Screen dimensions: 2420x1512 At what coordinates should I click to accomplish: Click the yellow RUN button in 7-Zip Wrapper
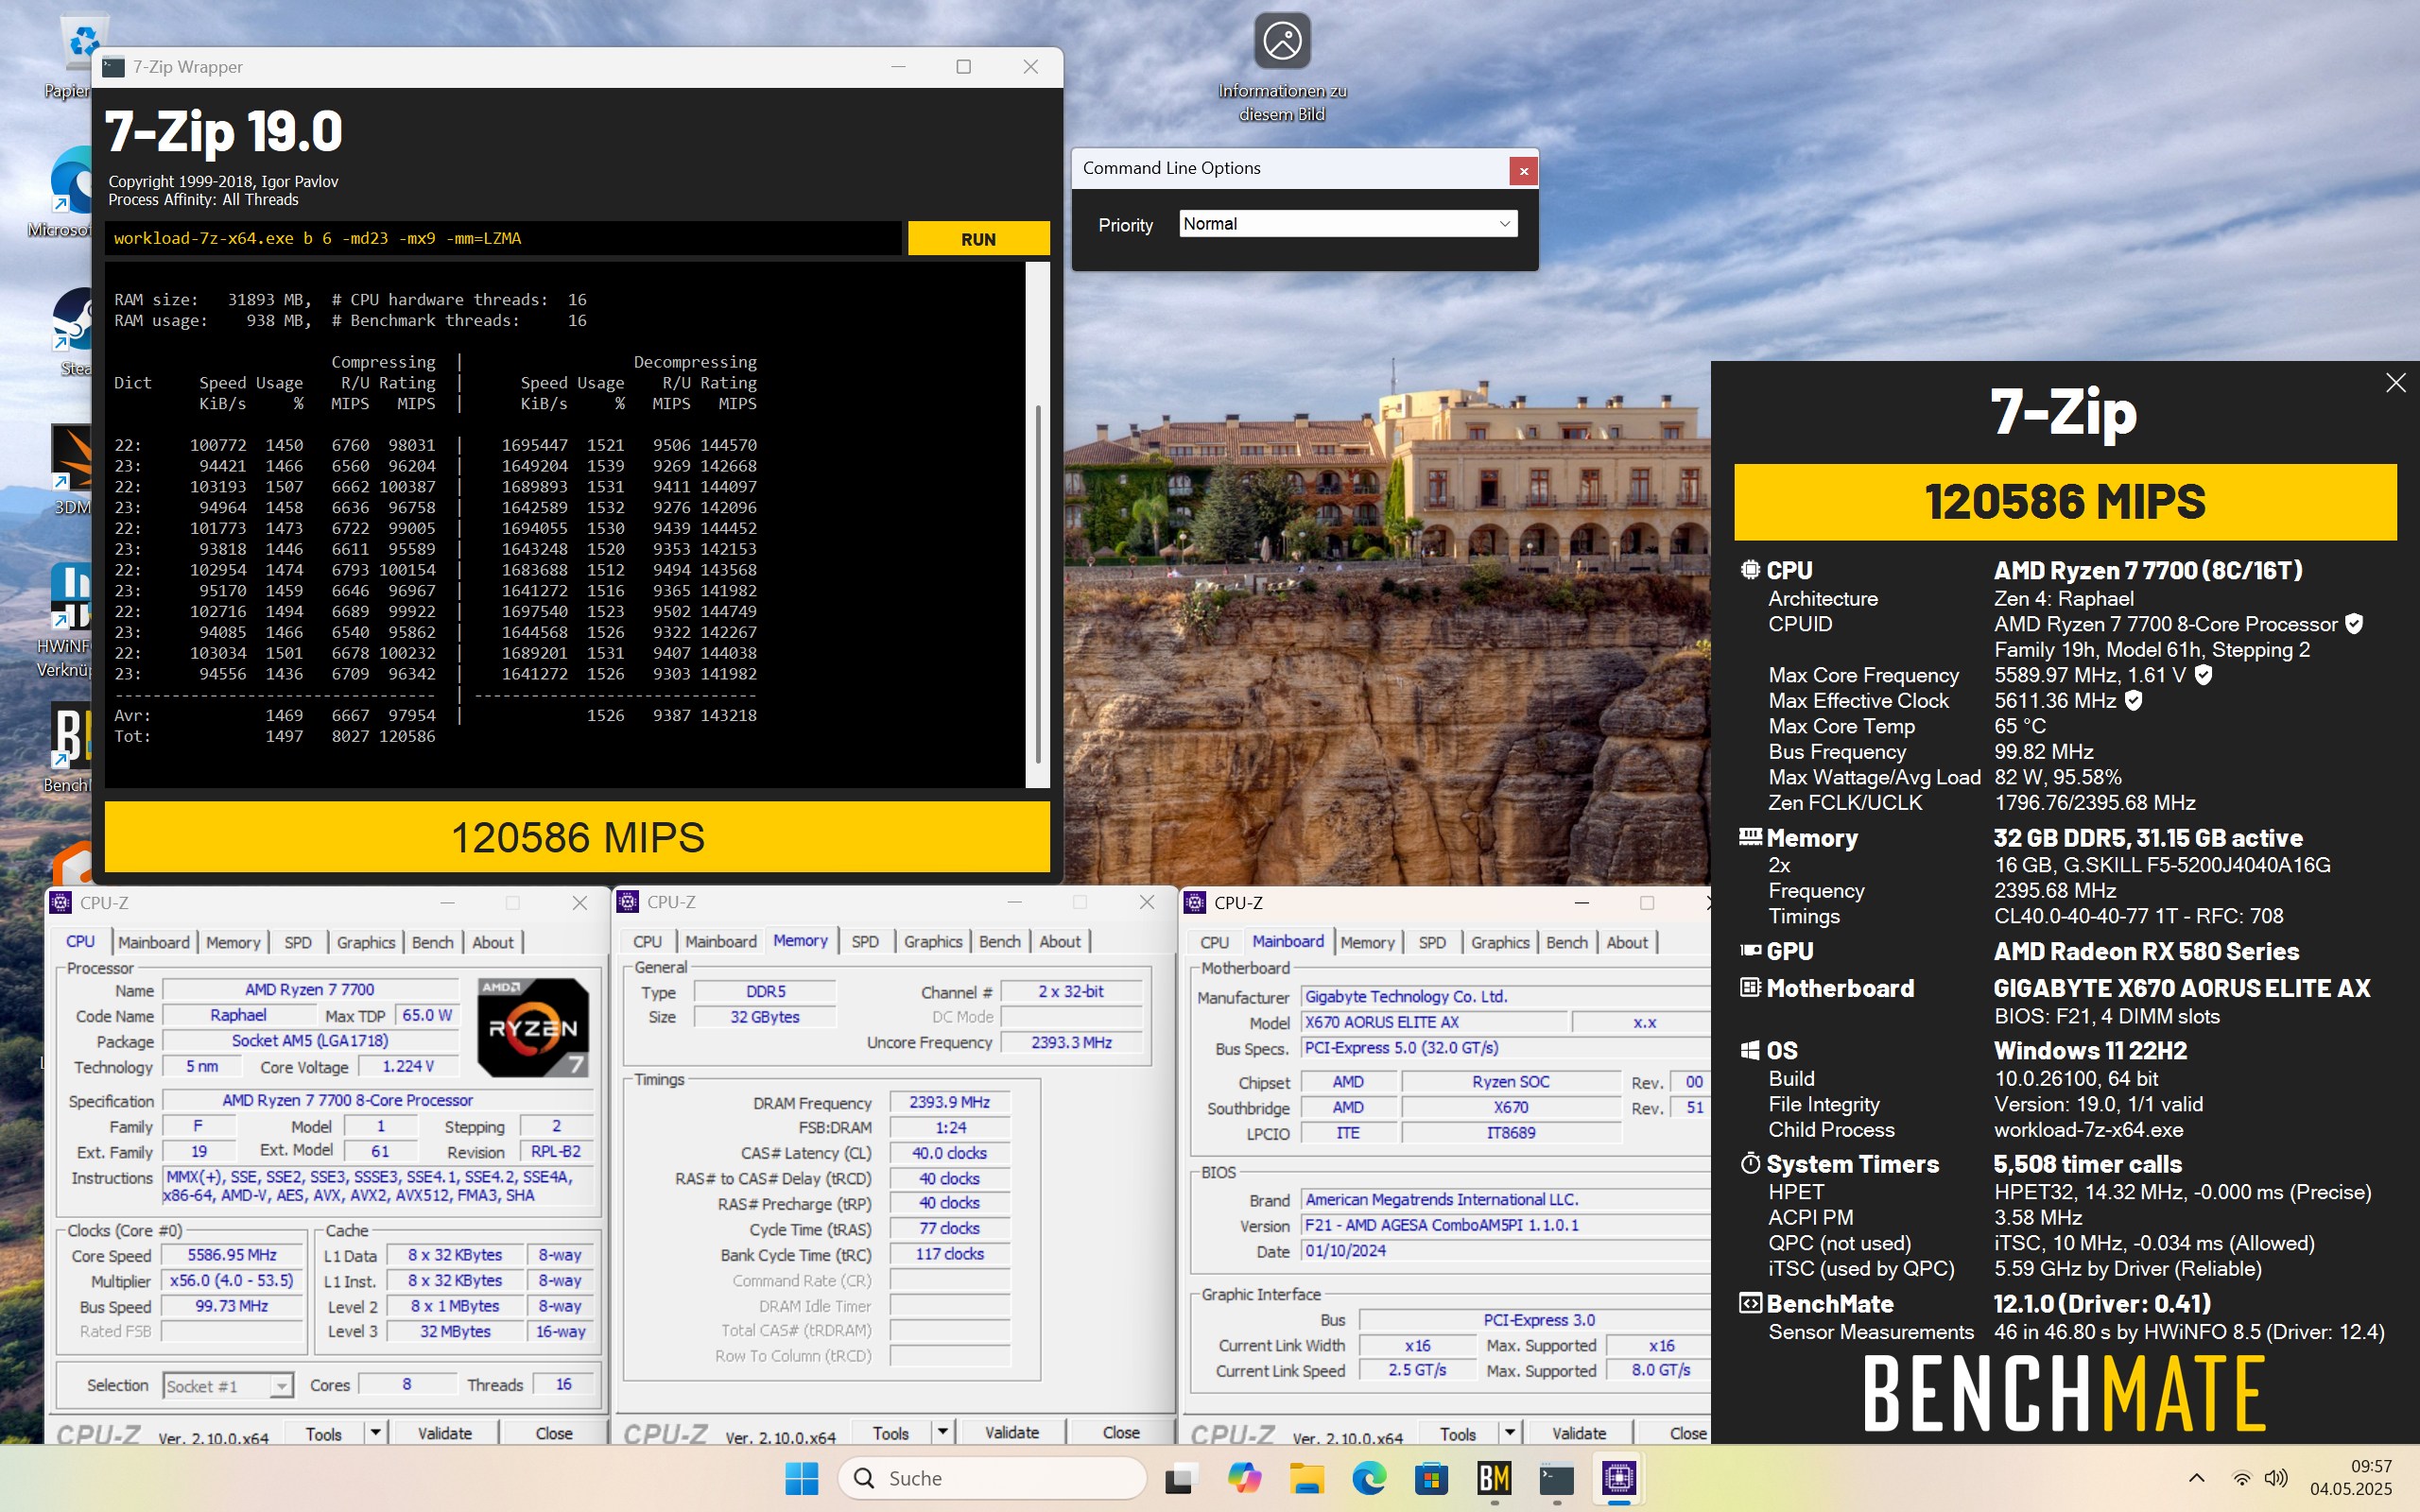point(978,239)
